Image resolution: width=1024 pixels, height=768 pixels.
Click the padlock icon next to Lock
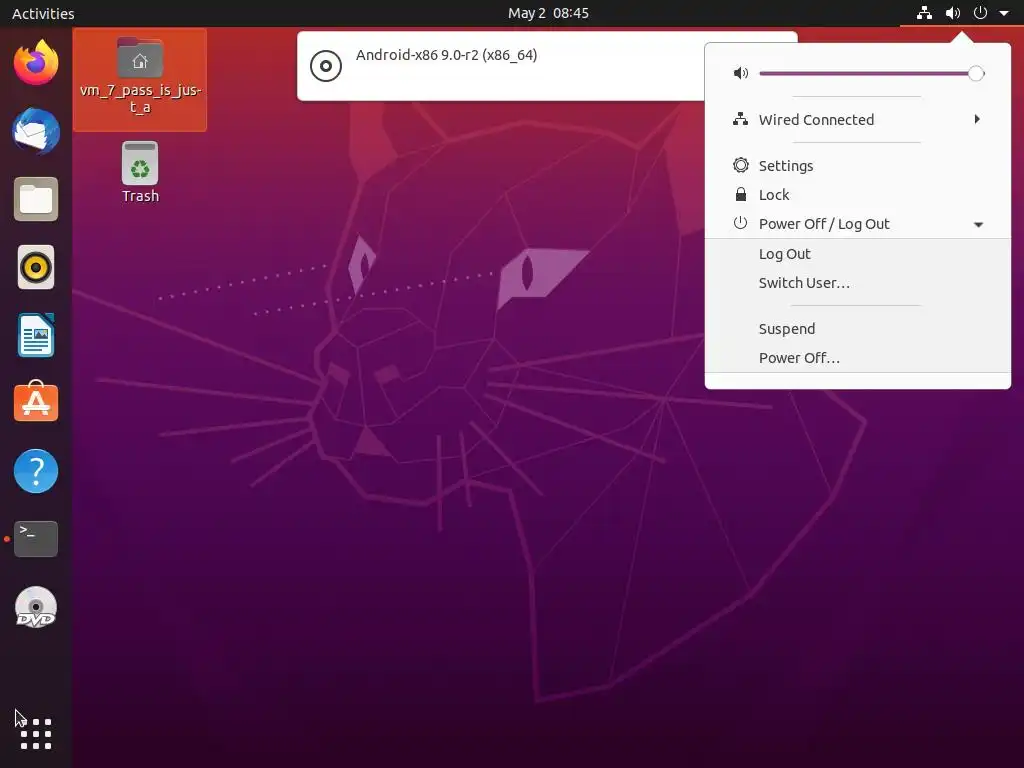click(741, 195)
